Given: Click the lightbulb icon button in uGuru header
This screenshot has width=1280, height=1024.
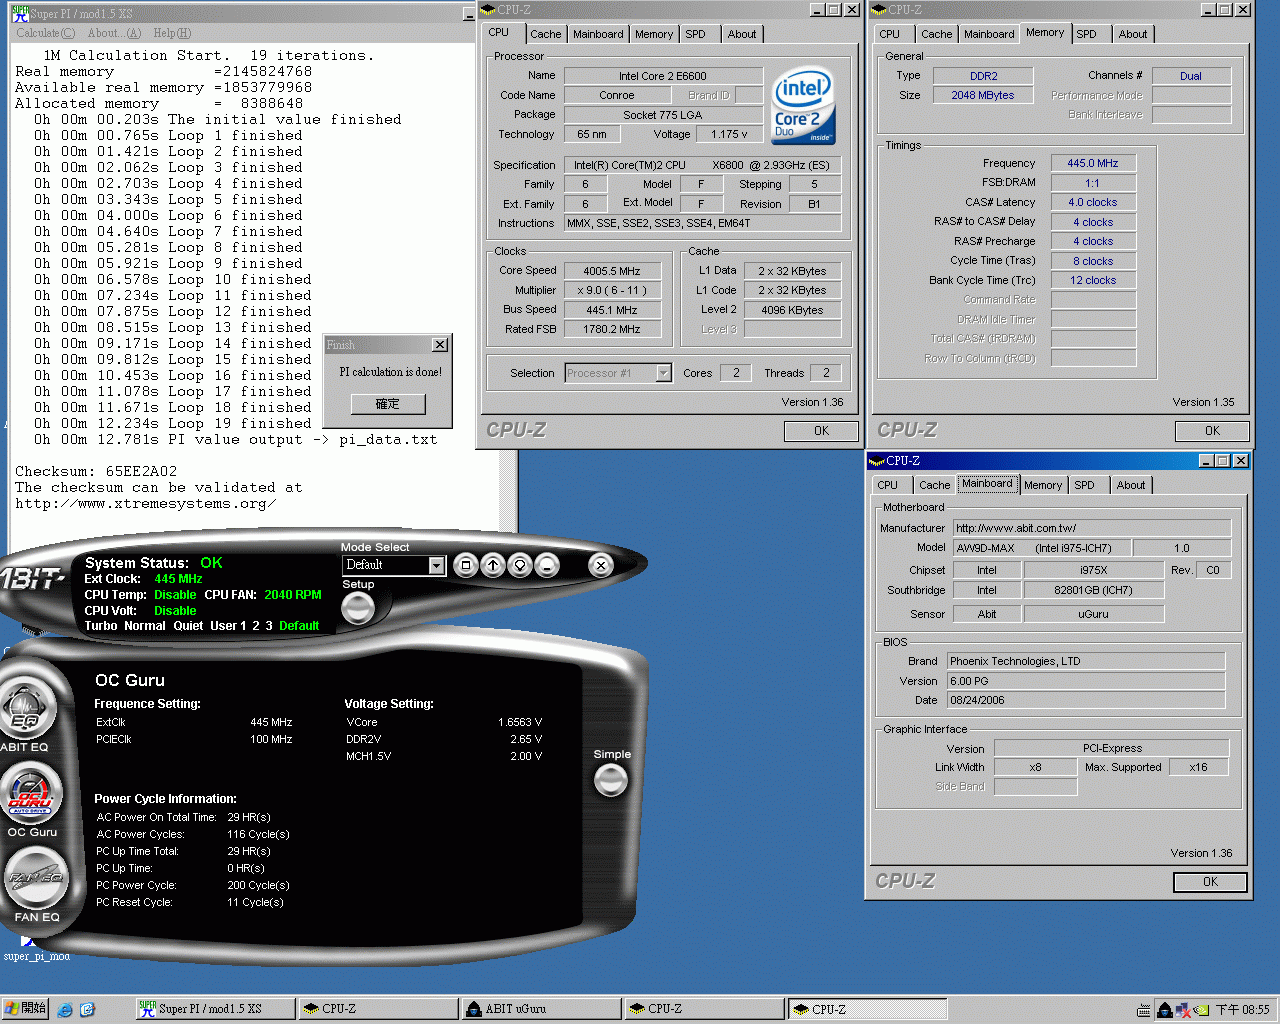Looking at the screenshot, I should pyautogui.click(x=520, y=566).
